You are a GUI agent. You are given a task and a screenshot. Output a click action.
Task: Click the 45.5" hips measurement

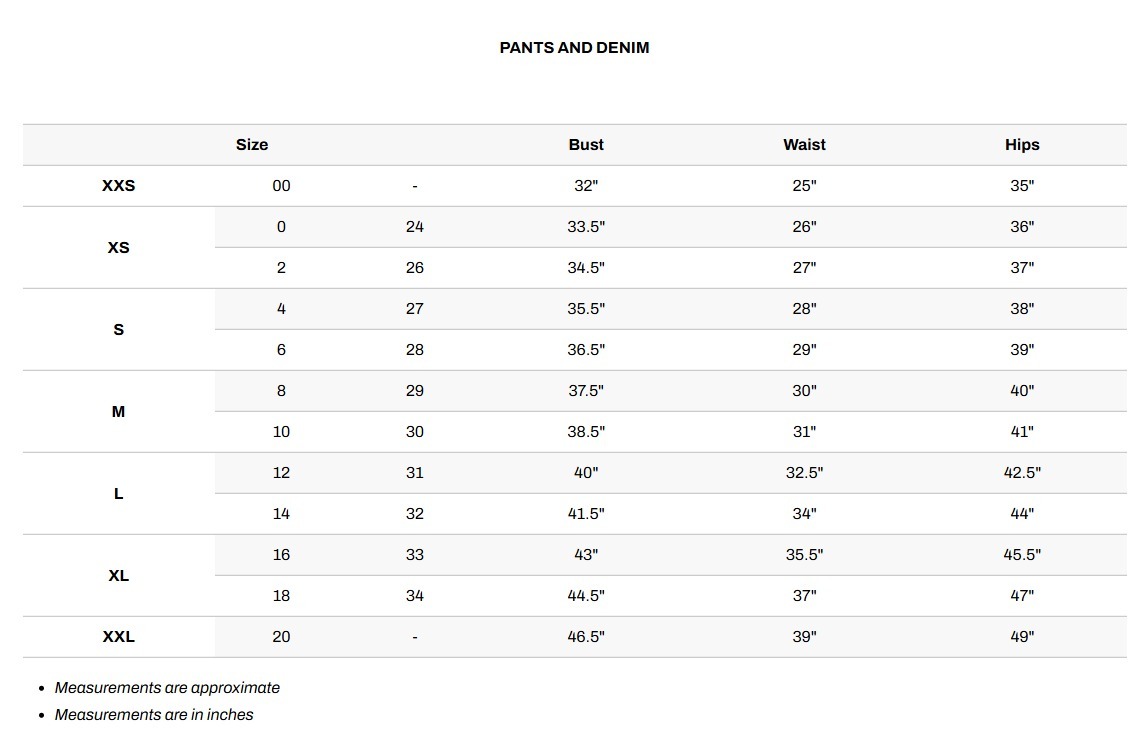[x=1022, y=555]
